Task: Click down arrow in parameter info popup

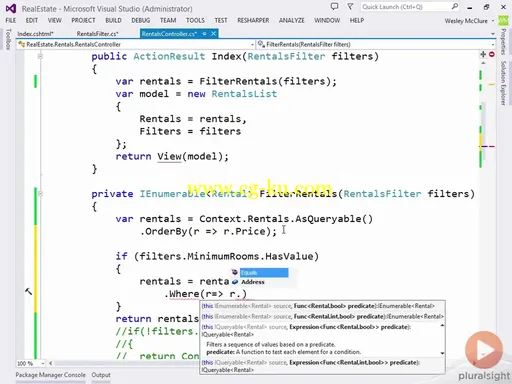Action: point(442,353)
